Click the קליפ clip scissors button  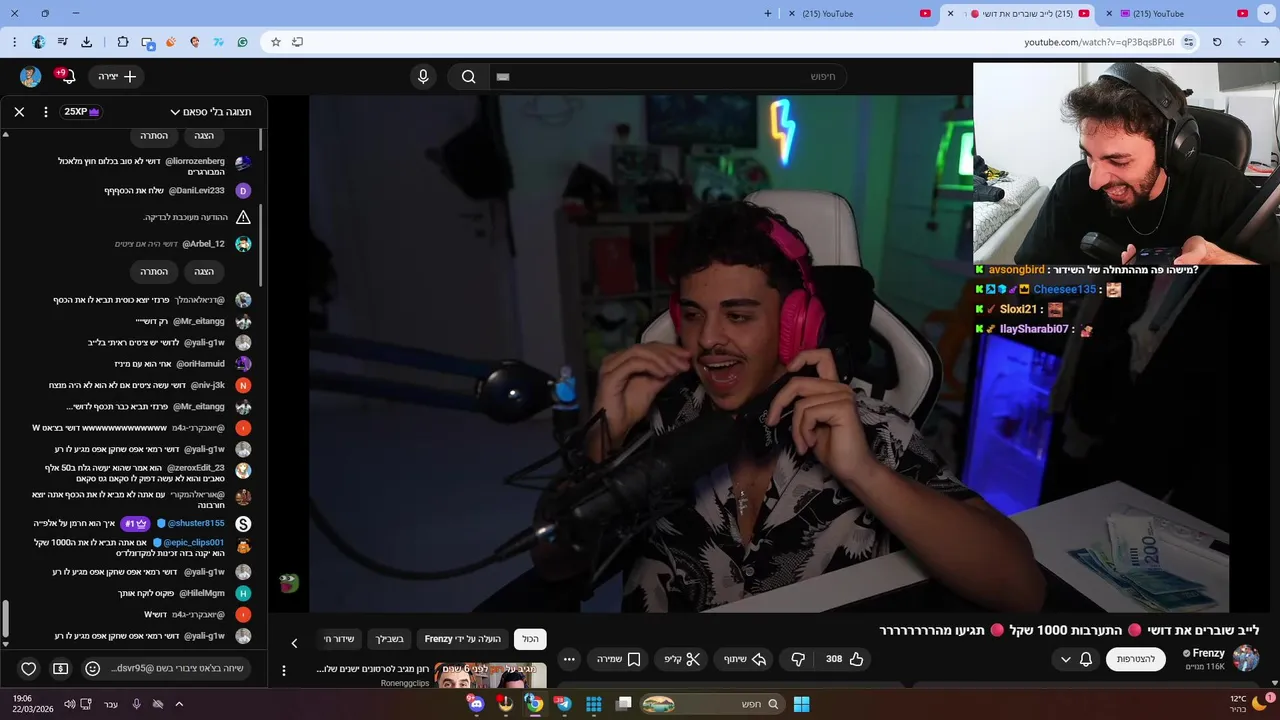682,659
